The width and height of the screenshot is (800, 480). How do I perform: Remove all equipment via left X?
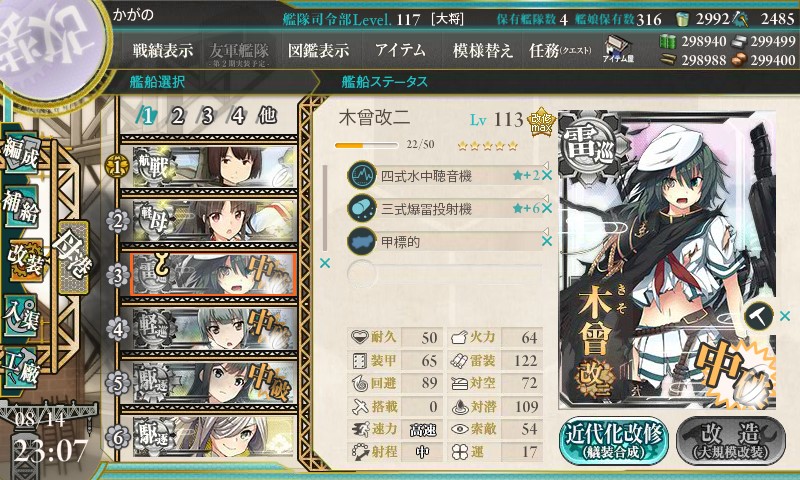click(x=324, y=263)
